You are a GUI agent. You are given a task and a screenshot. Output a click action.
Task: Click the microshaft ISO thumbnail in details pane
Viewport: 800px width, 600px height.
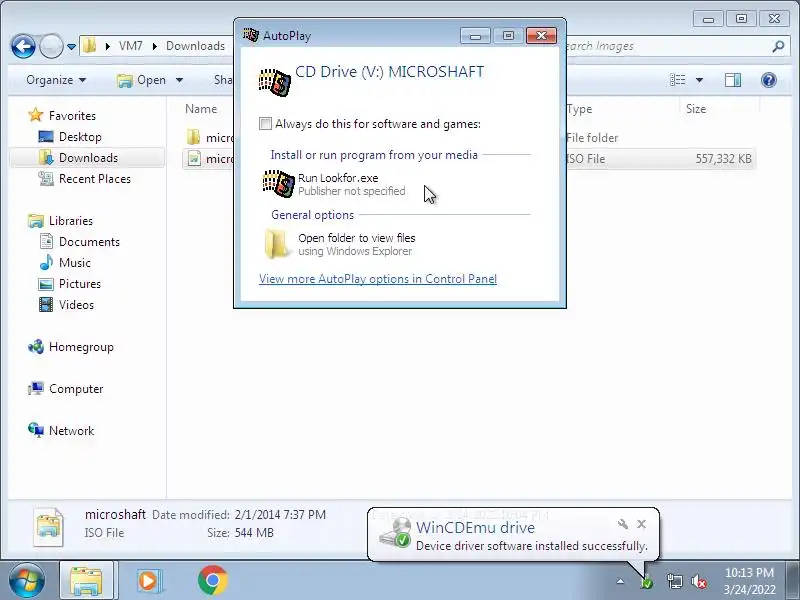pyautogui.click(x=49, y=527)
